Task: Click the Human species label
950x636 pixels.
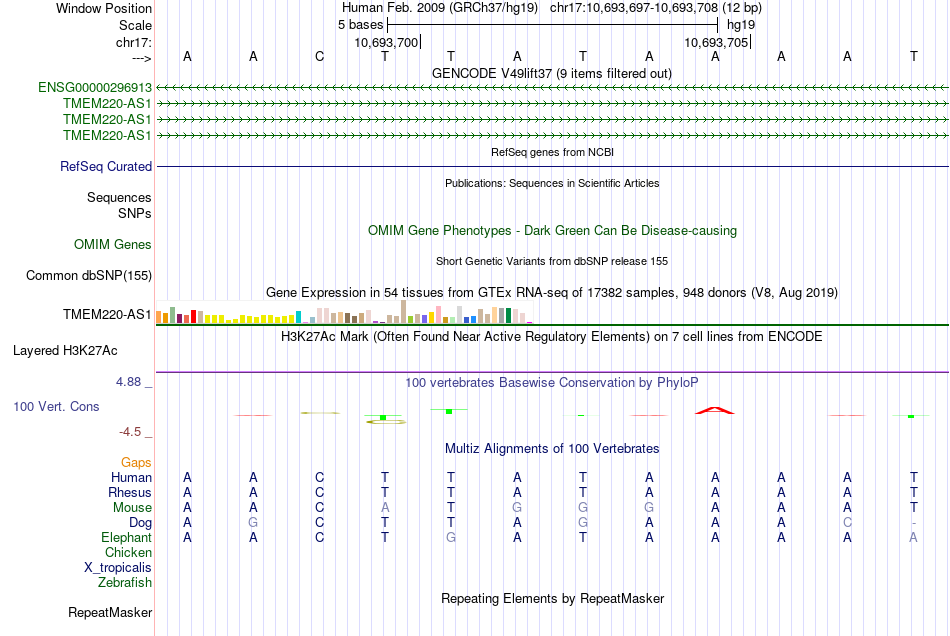Action: click(x=131, y=477)
